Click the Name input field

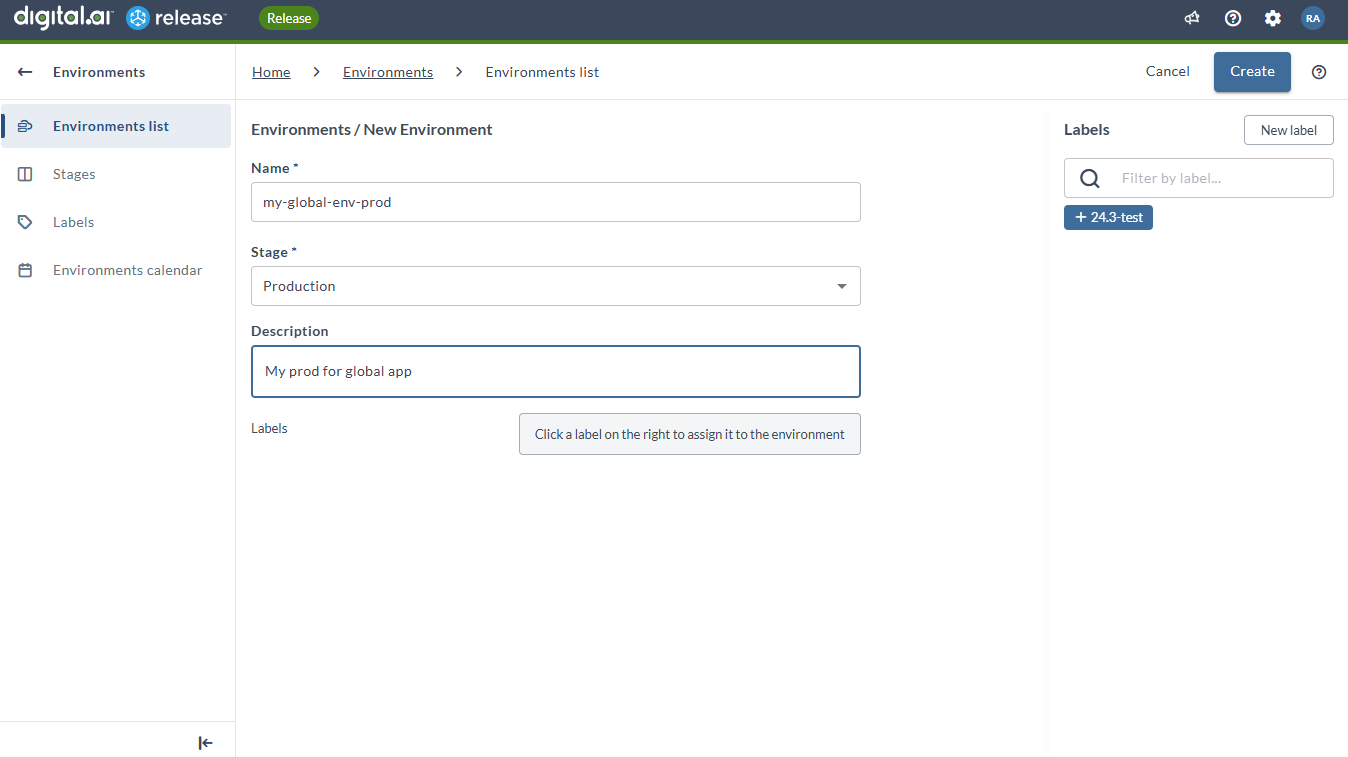[555, 202]
